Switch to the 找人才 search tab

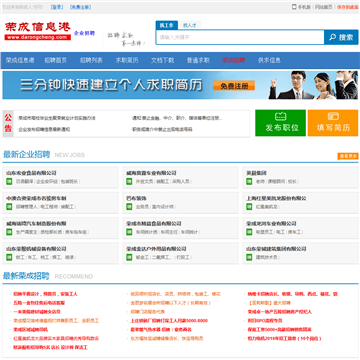tap(190, 25)
